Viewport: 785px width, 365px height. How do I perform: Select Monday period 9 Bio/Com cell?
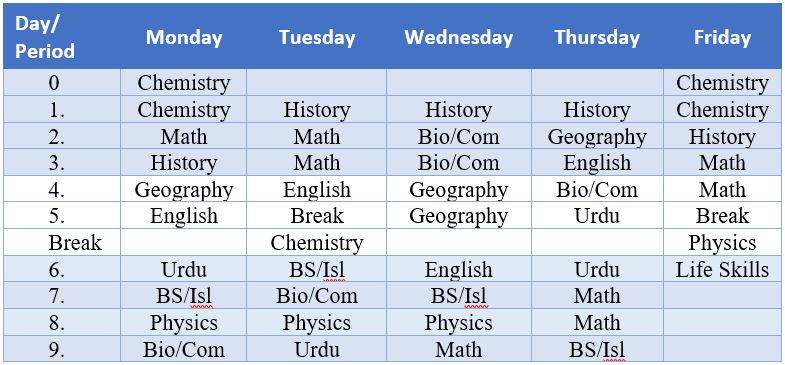pyautogui.click(x=184, y=349)
